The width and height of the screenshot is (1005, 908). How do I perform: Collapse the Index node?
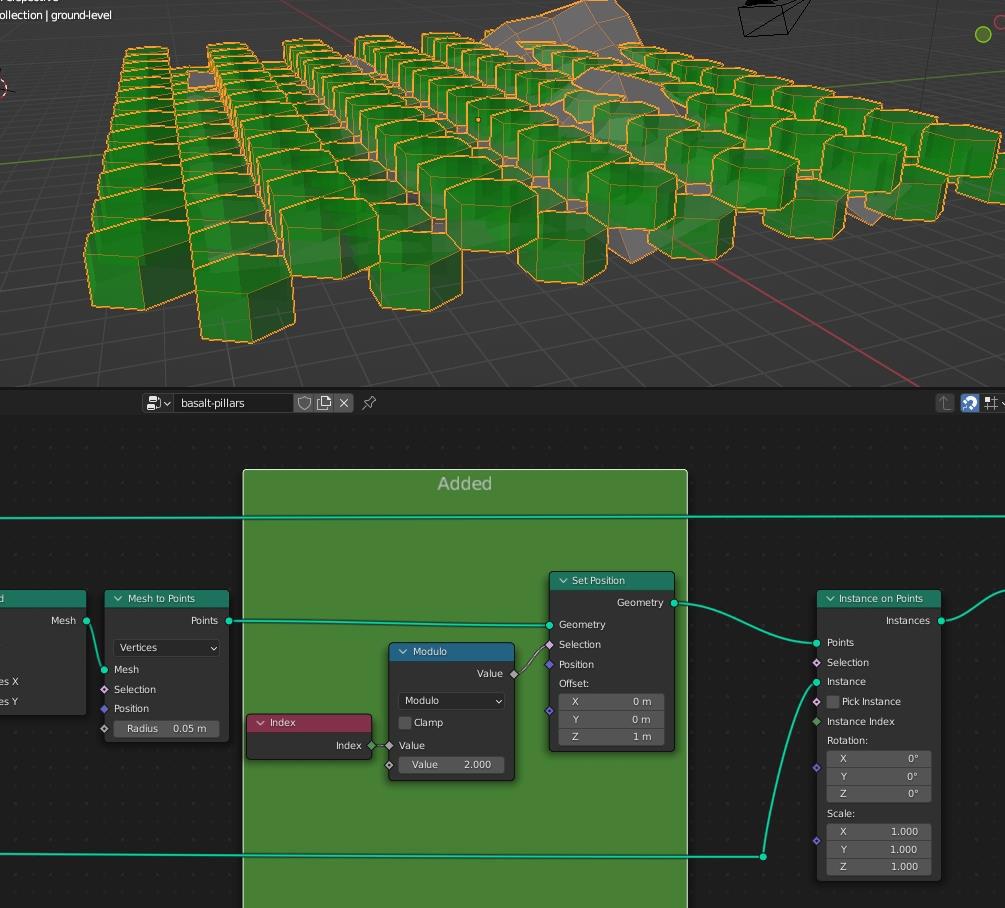click(260, 723)
